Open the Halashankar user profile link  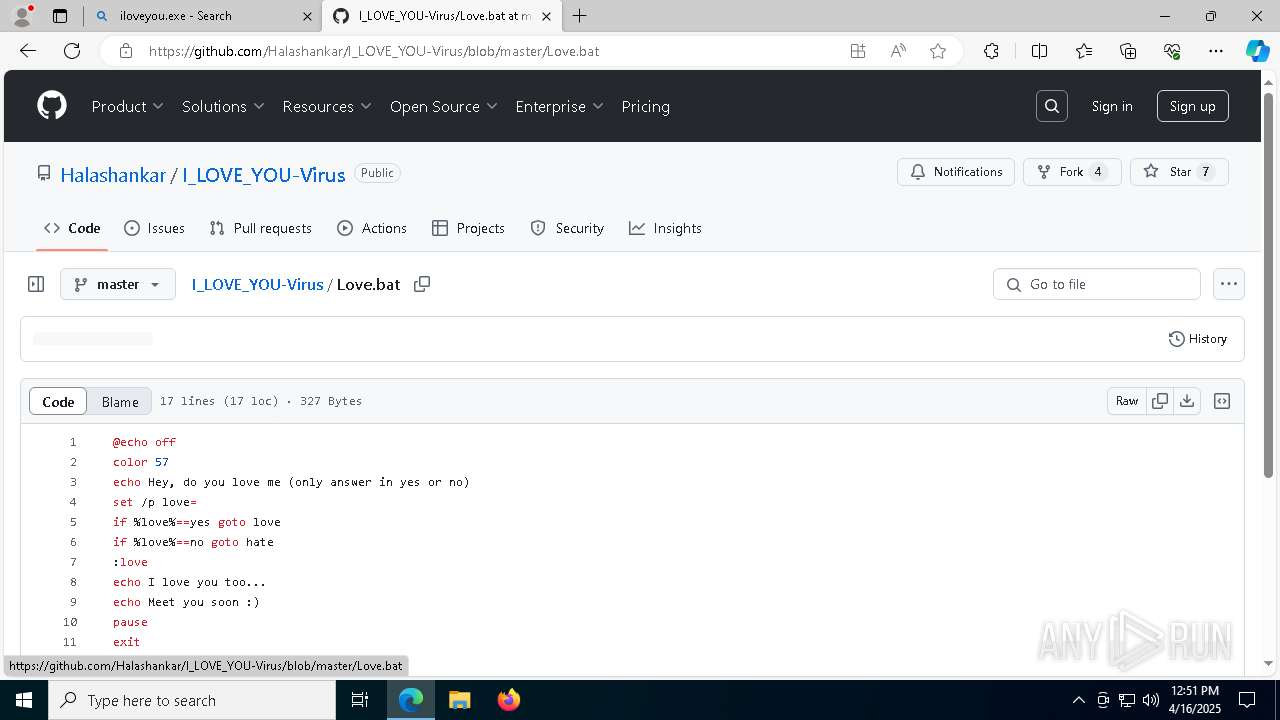tap(113, 174)
